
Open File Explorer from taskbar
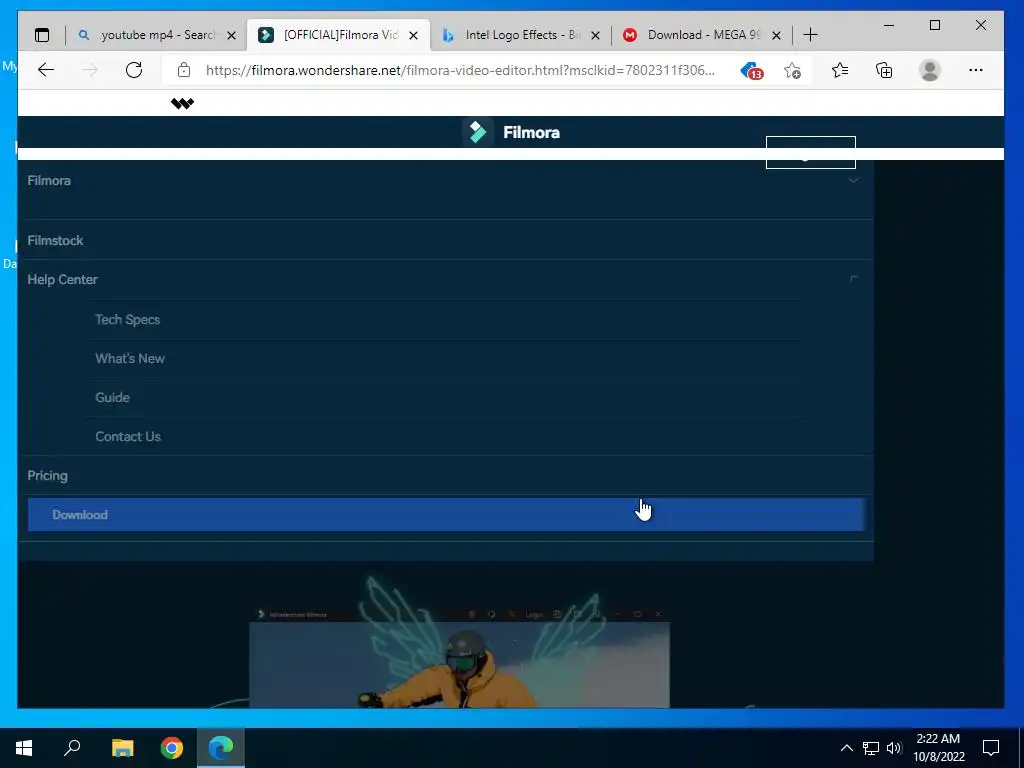click(x=122, y=748)
